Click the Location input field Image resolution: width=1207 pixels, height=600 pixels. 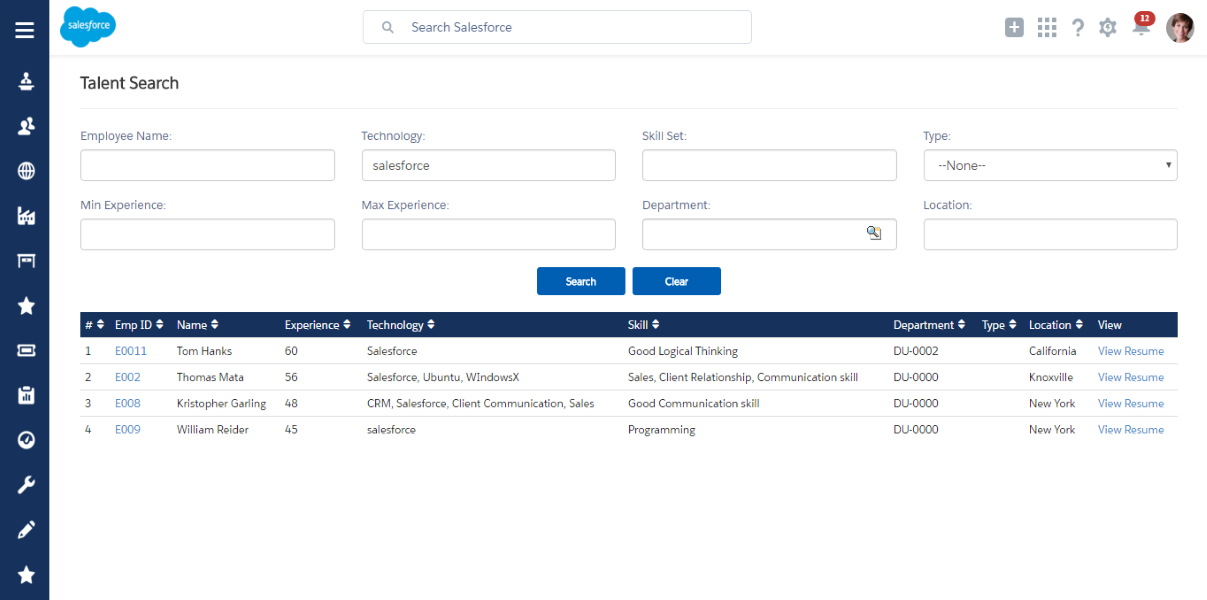pos(1050,234)
